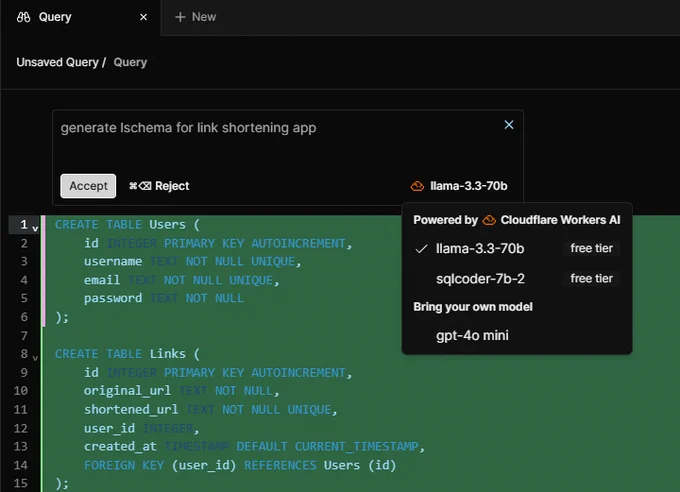Click the original_url column line
Screen dimensions: 680x492
181,390
